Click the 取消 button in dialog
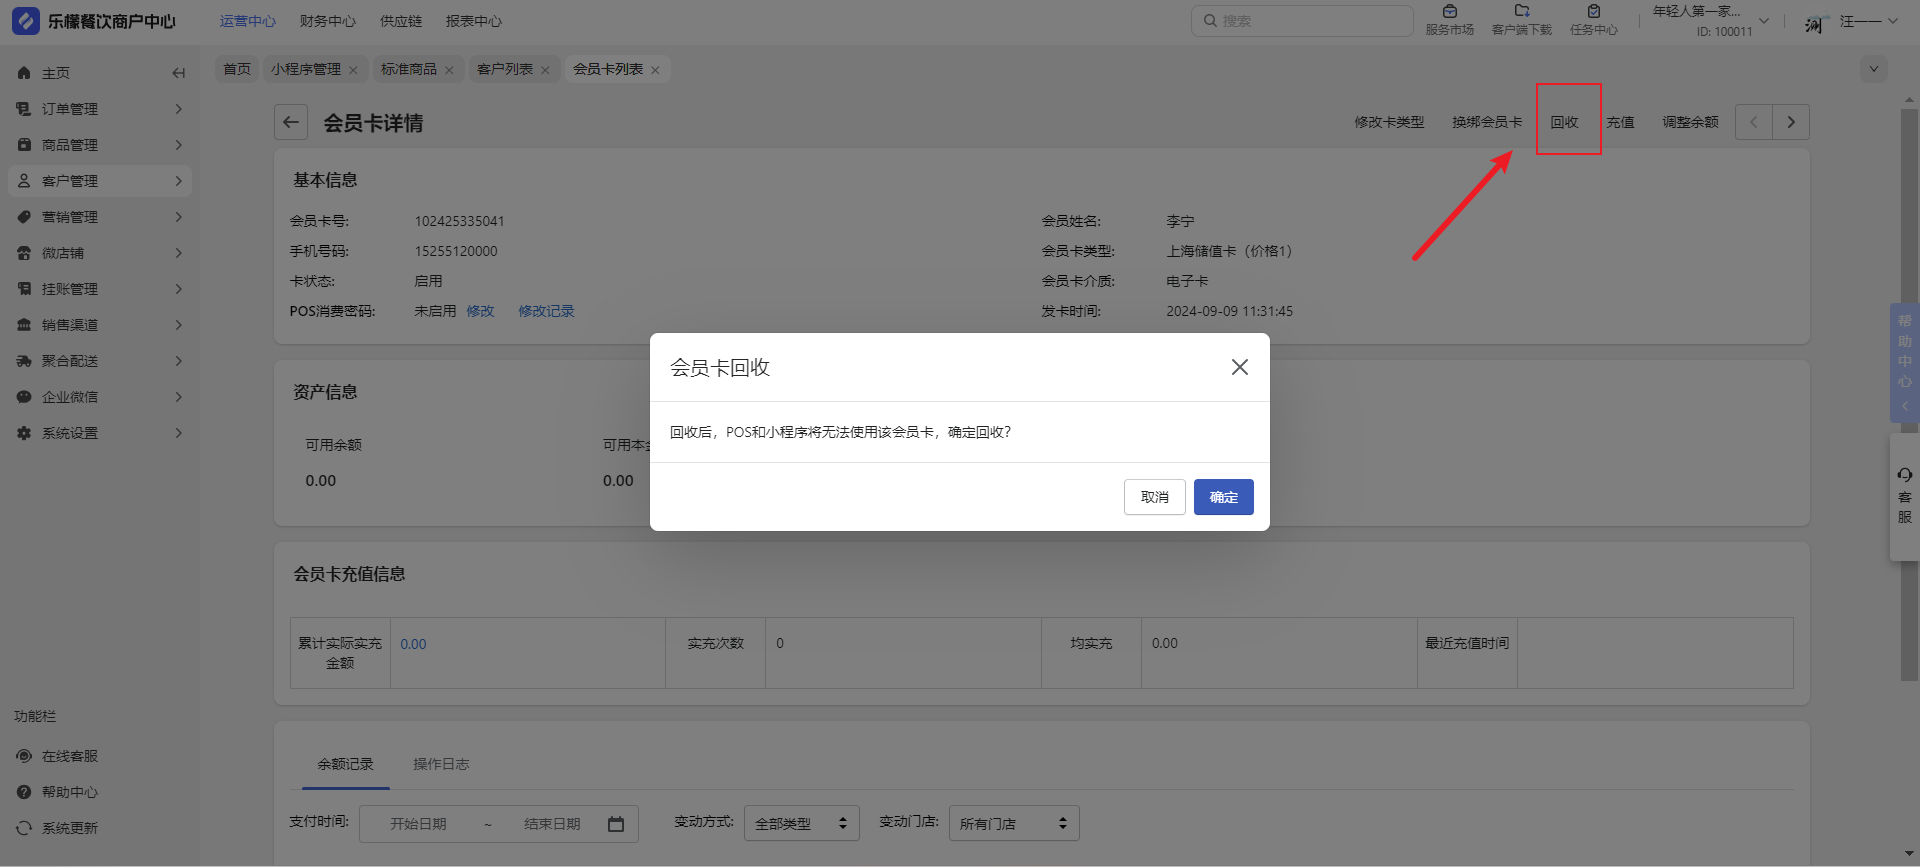Viewport: 1920px width, 867px height. pos(1154,497)
